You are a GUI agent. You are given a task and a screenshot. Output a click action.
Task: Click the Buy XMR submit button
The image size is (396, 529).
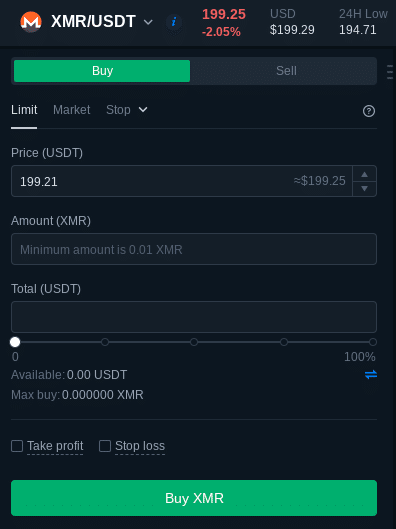(x=194, y=498)
